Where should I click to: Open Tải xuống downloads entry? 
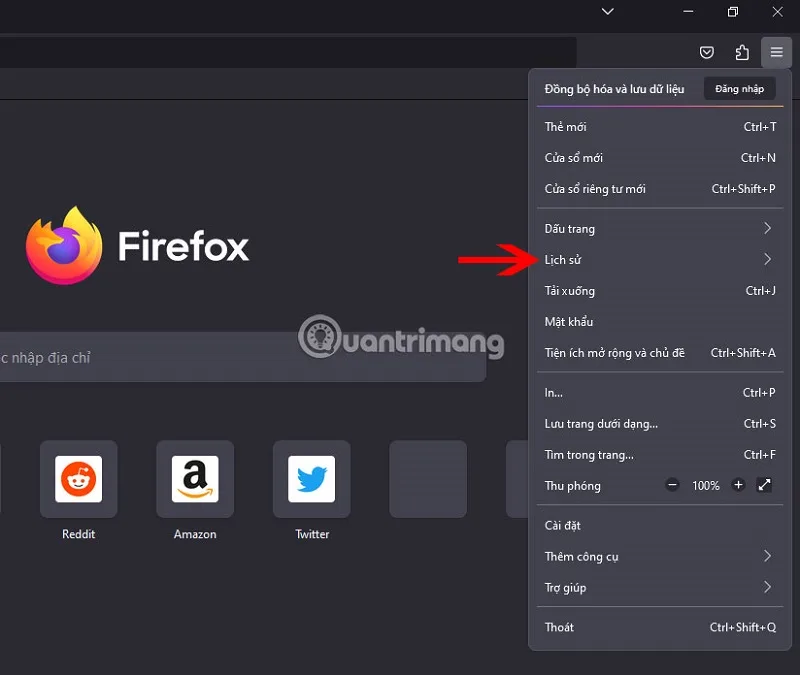(x=660, y=291)
